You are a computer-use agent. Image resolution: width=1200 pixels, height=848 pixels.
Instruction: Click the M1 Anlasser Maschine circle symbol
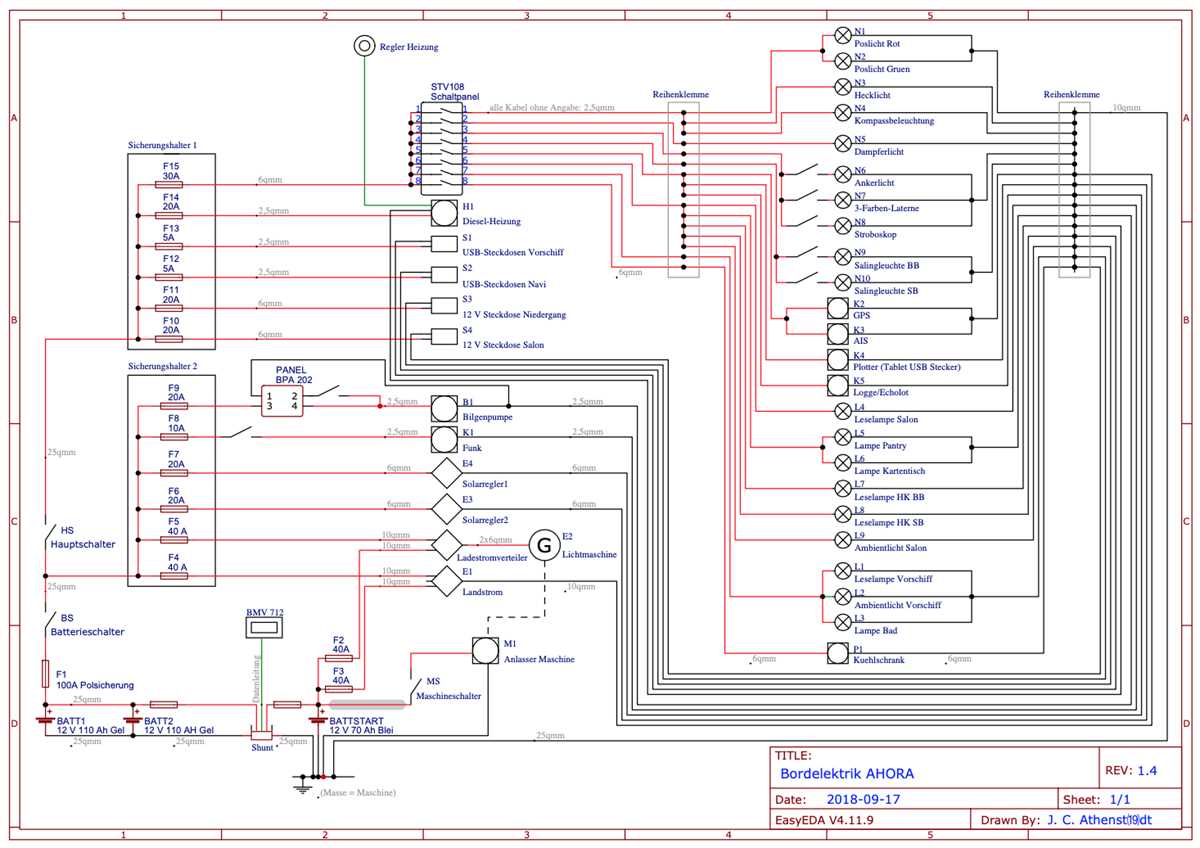[x=485, y=651]
